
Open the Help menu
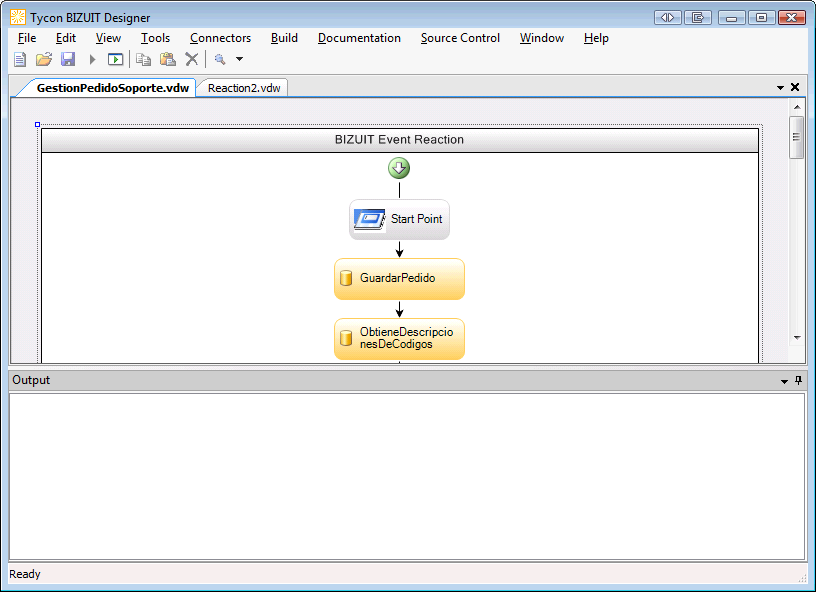coord(596,38)
